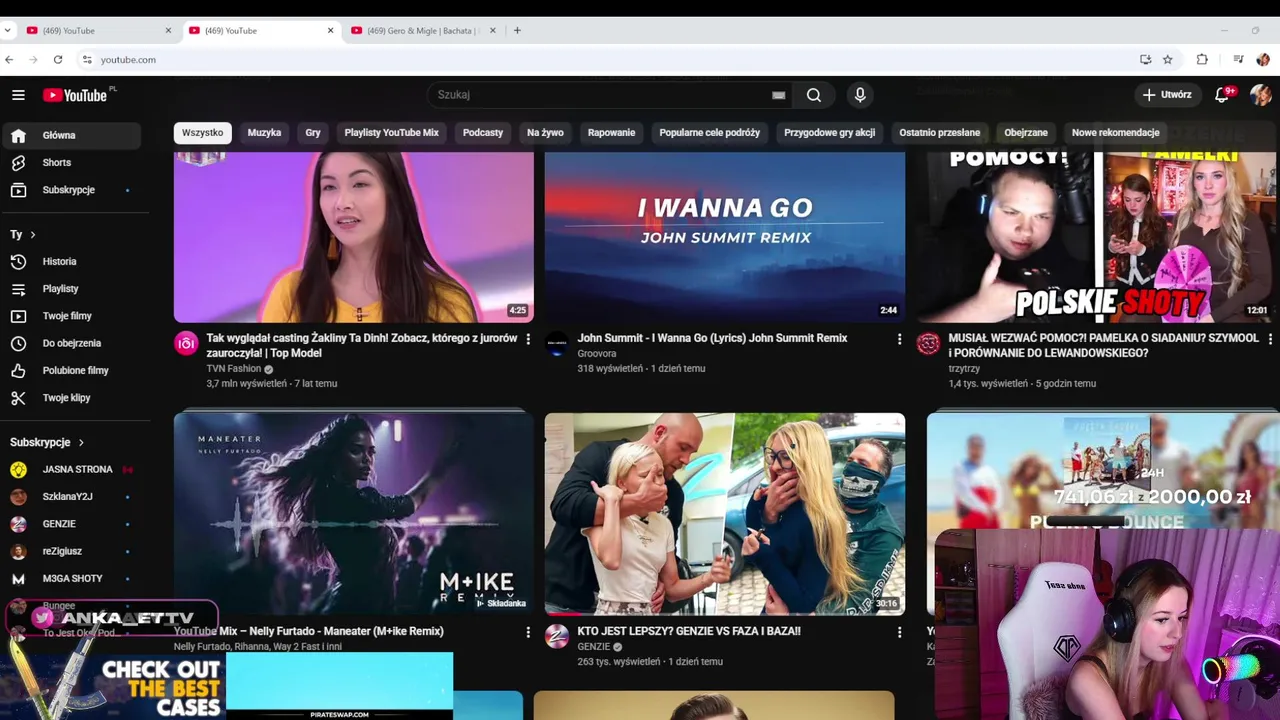The image size is (1280, 720).
Task: Select the Podcasty filter chip
Action: click(x=483, y=132)
